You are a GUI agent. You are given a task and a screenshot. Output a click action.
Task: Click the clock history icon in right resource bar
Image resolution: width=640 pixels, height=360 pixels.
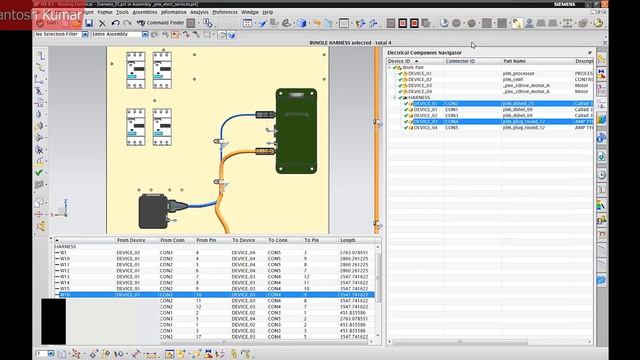[602, 175]
